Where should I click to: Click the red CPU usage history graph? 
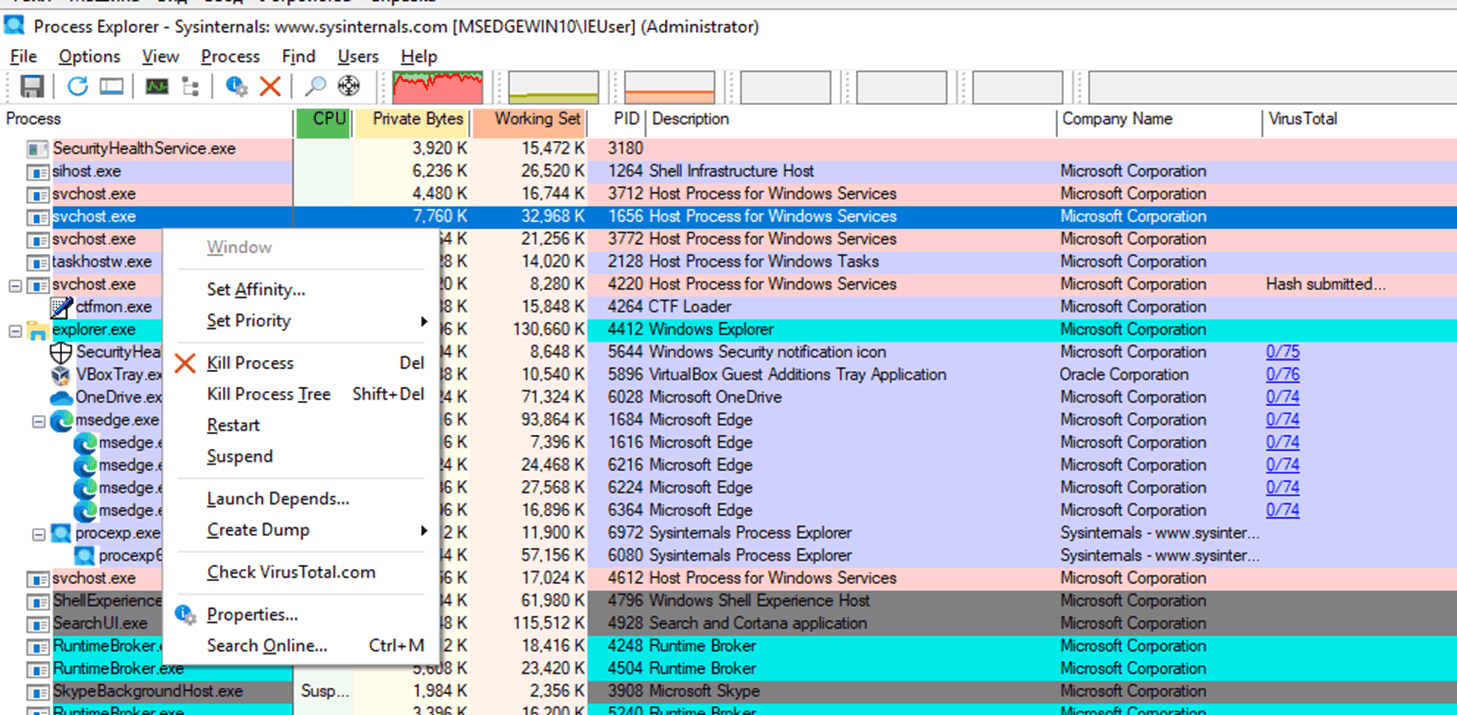(x=438, y=87)
